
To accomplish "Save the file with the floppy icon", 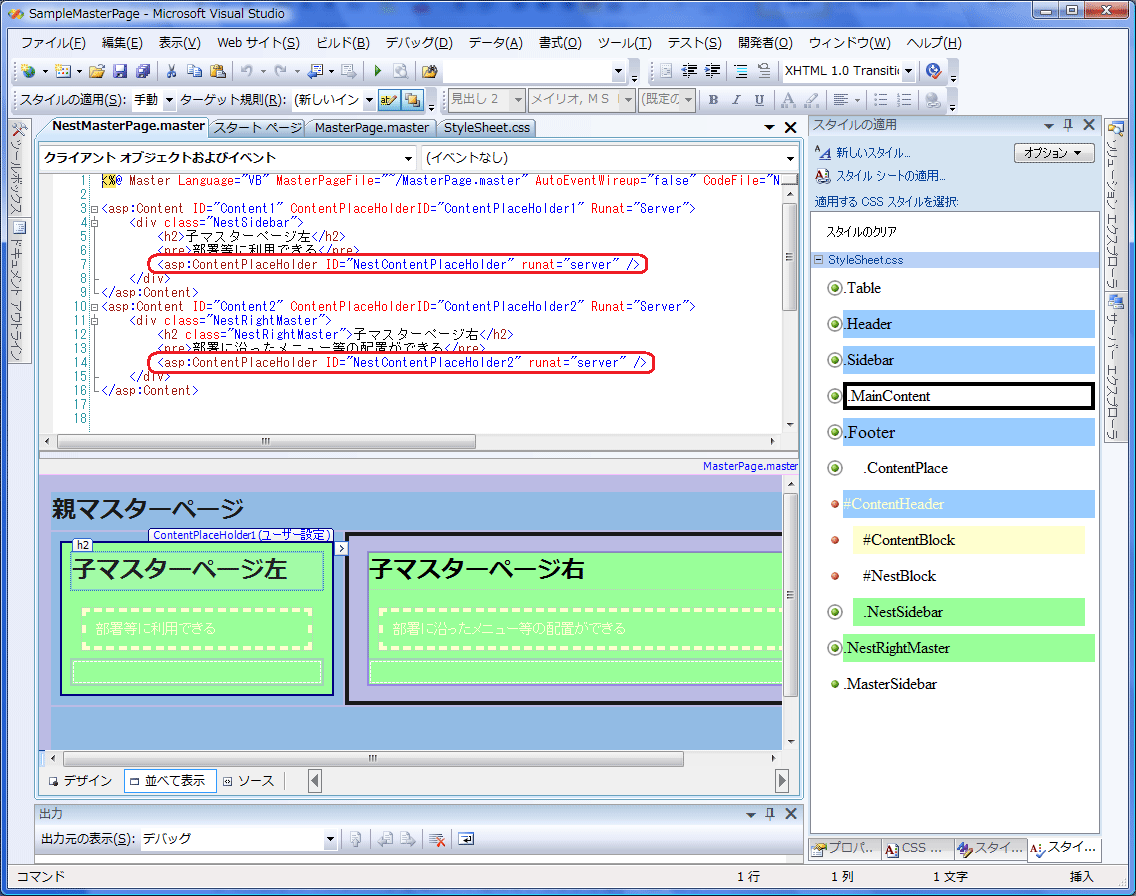I will click(120, 71).
